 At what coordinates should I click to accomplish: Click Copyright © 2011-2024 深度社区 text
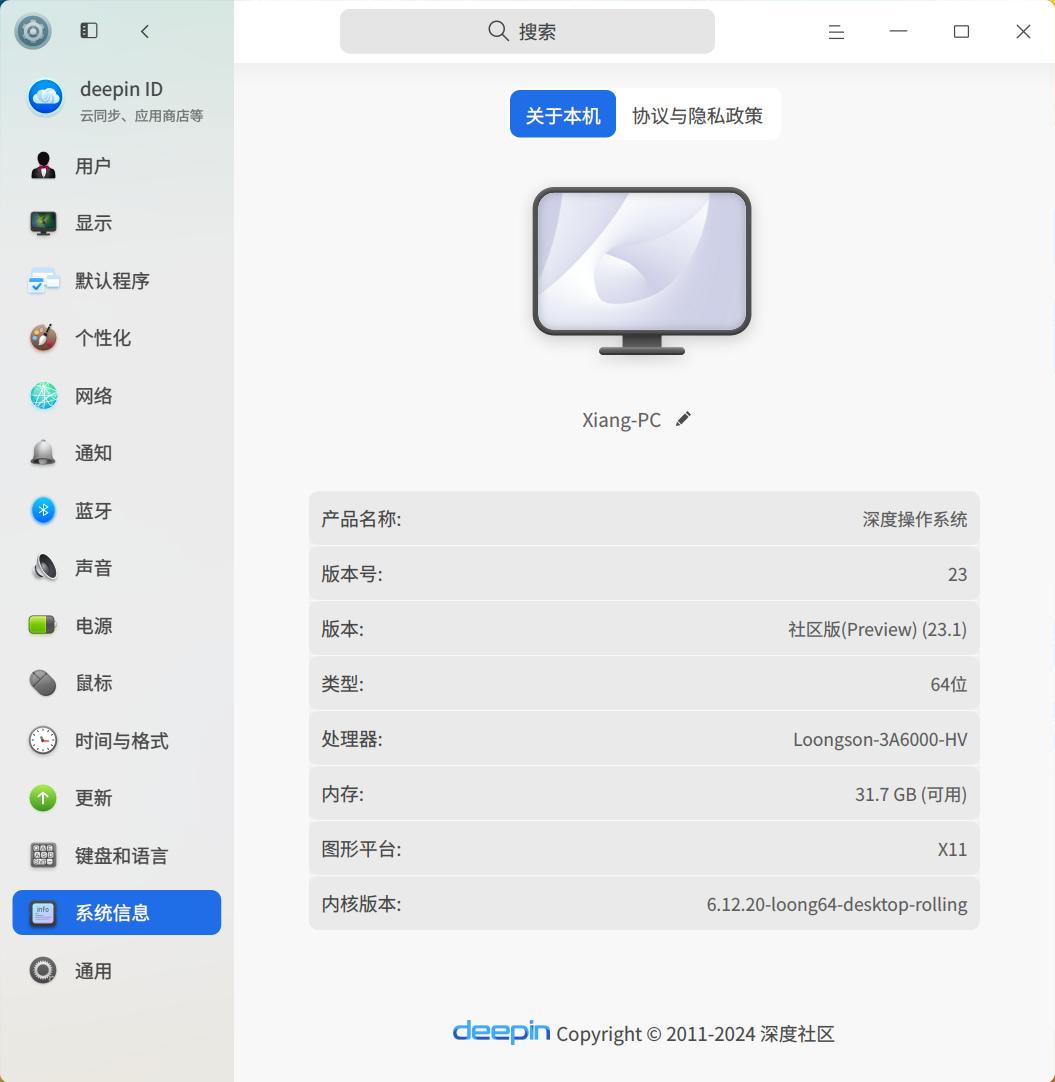coord(696,1034)
